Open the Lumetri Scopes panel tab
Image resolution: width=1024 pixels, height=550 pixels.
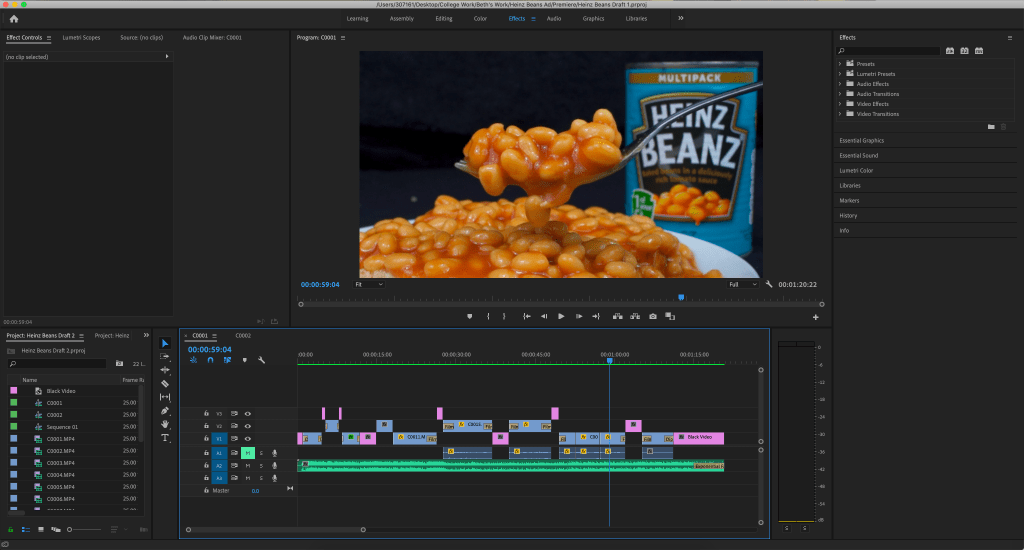[82, 38]
